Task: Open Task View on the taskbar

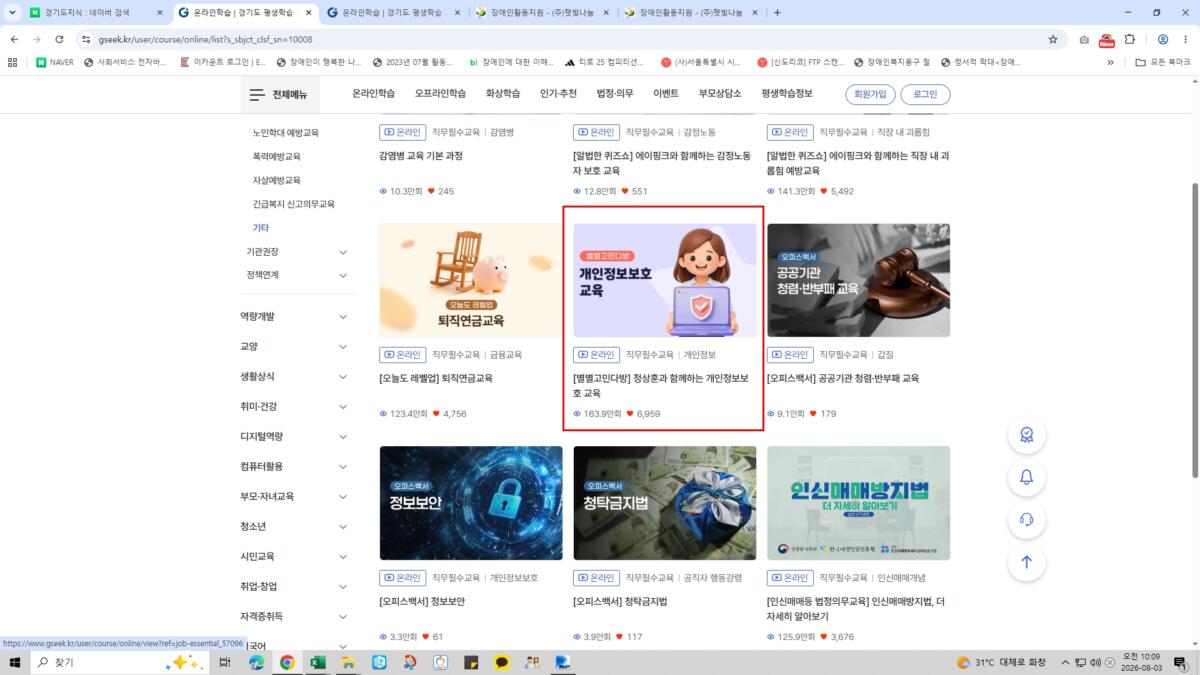Action: [x=225, y=662]
